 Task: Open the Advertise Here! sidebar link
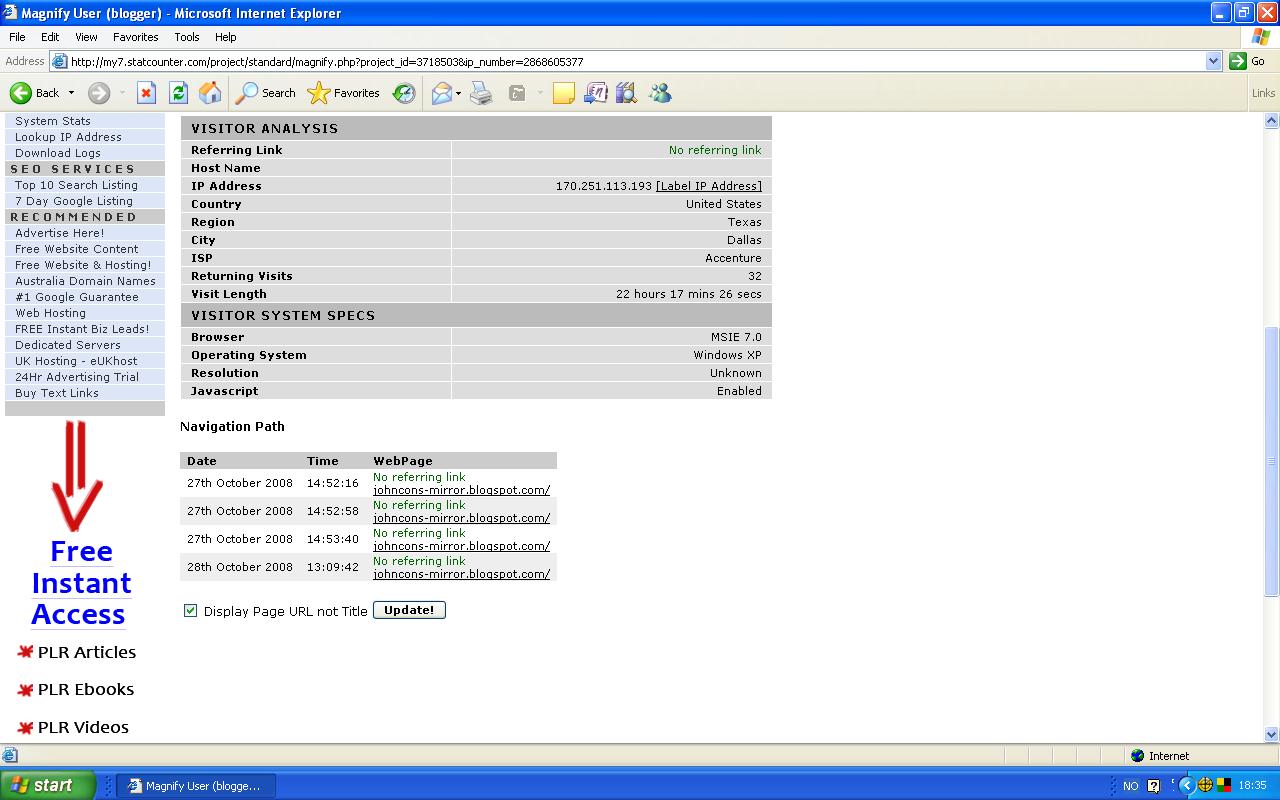pos(59,233)
